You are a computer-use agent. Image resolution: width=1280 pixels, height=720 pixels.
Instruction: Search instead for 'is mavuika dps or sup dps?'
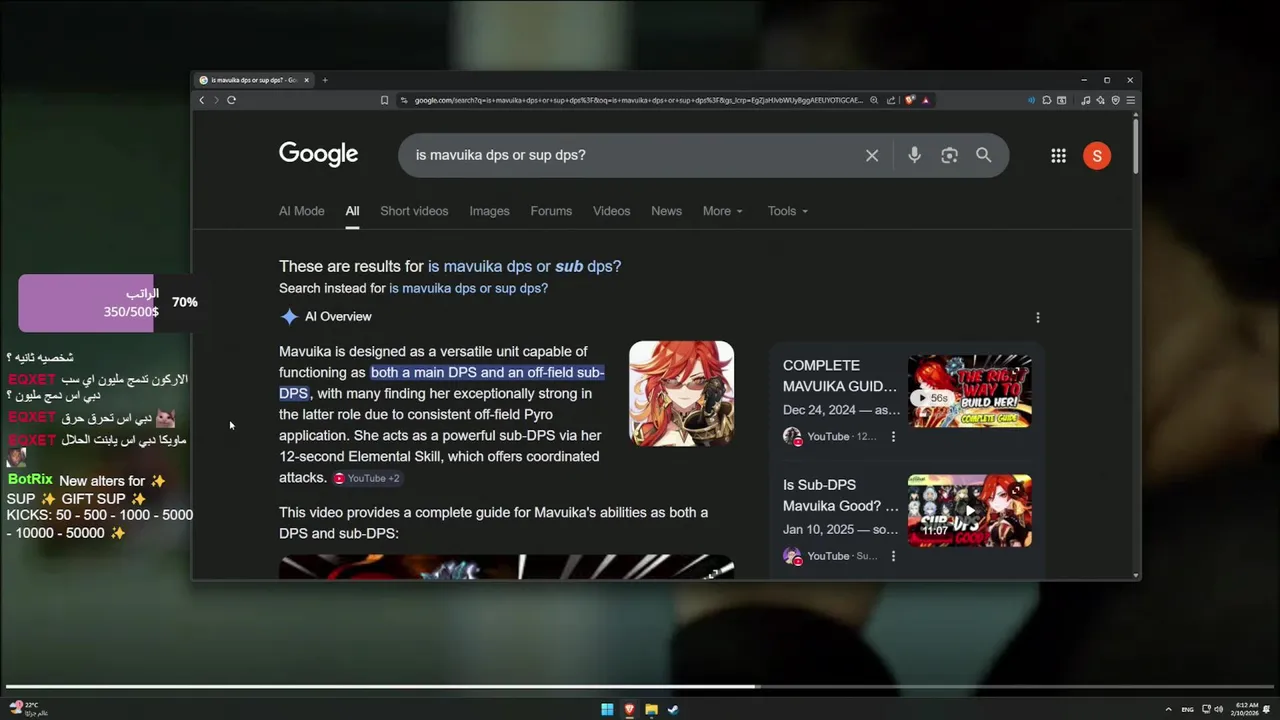(468, 288)
